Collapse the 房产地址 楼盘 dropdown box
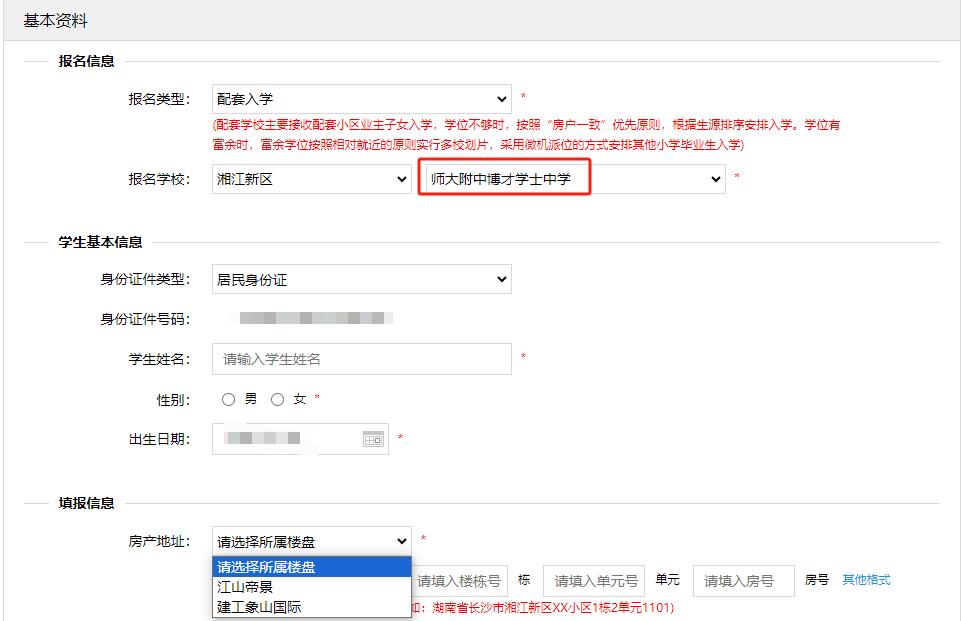Viewport: 961px width, 621px height. [x=311, y=541]
